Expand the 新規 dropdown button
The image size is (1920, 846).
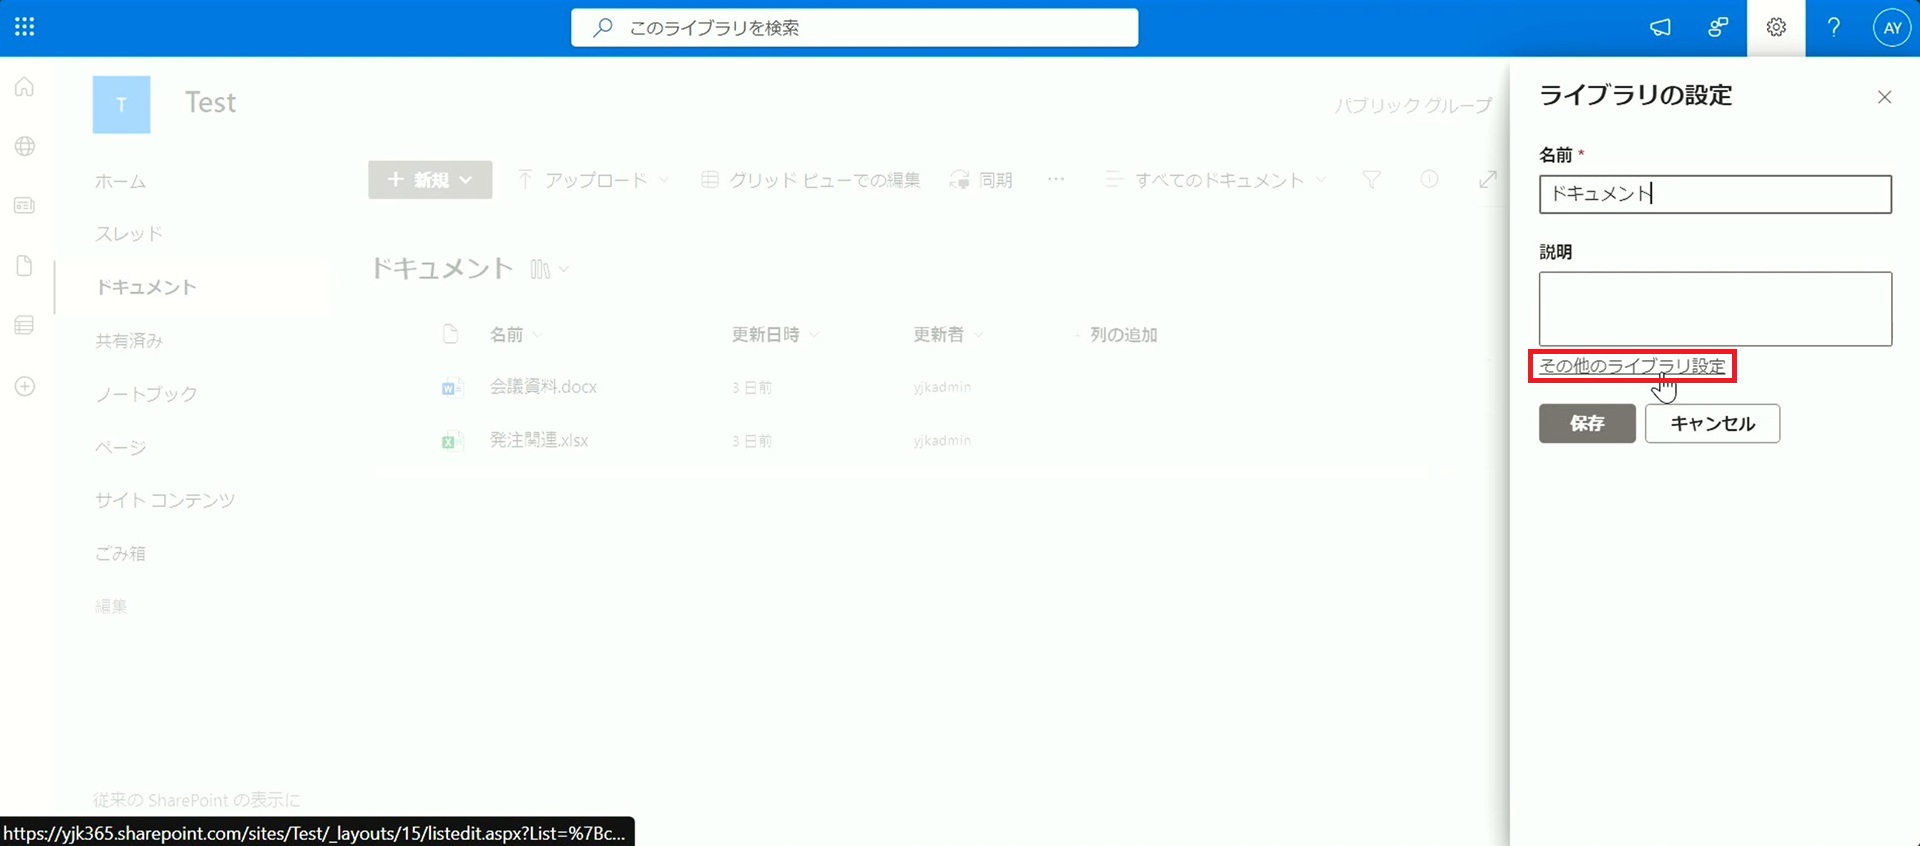(430, 180)
